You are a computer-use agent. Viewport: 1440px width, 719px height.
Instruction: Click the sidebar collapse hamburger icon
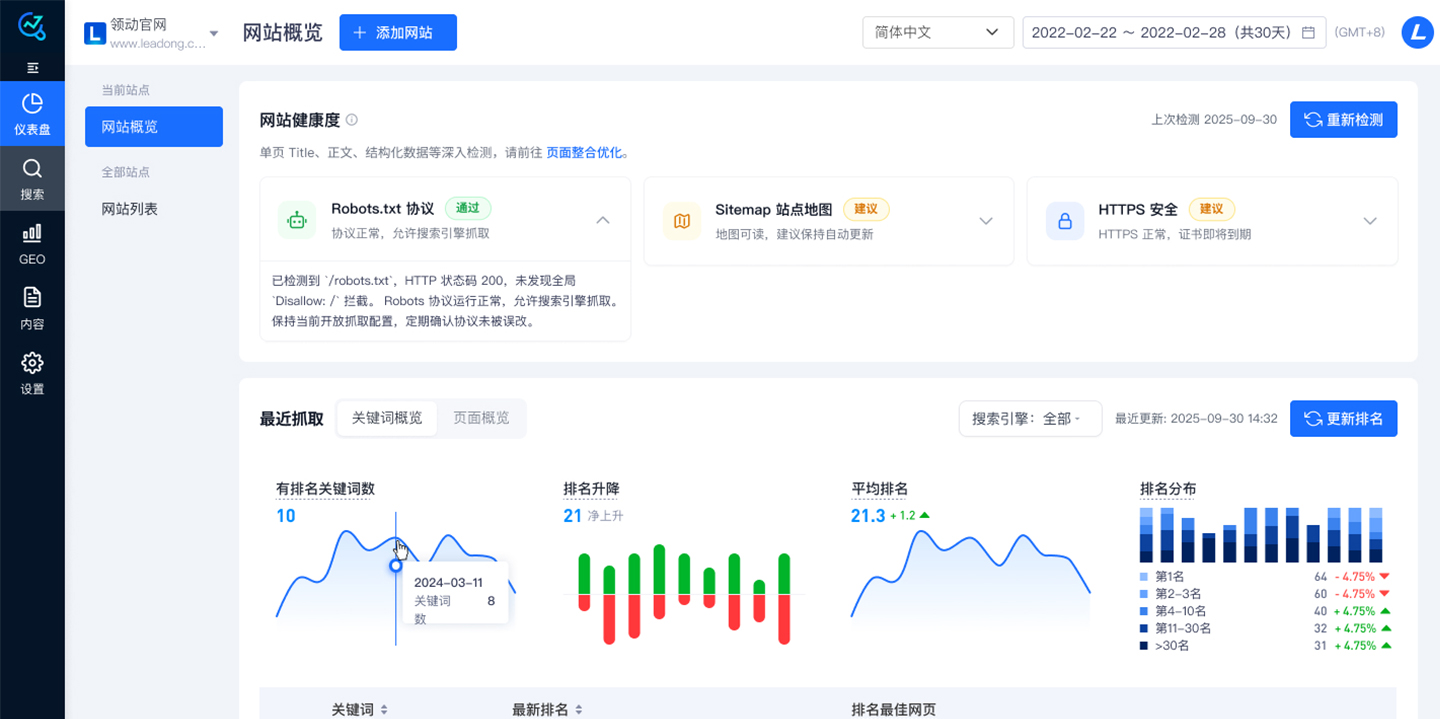[x=32, y=68]
